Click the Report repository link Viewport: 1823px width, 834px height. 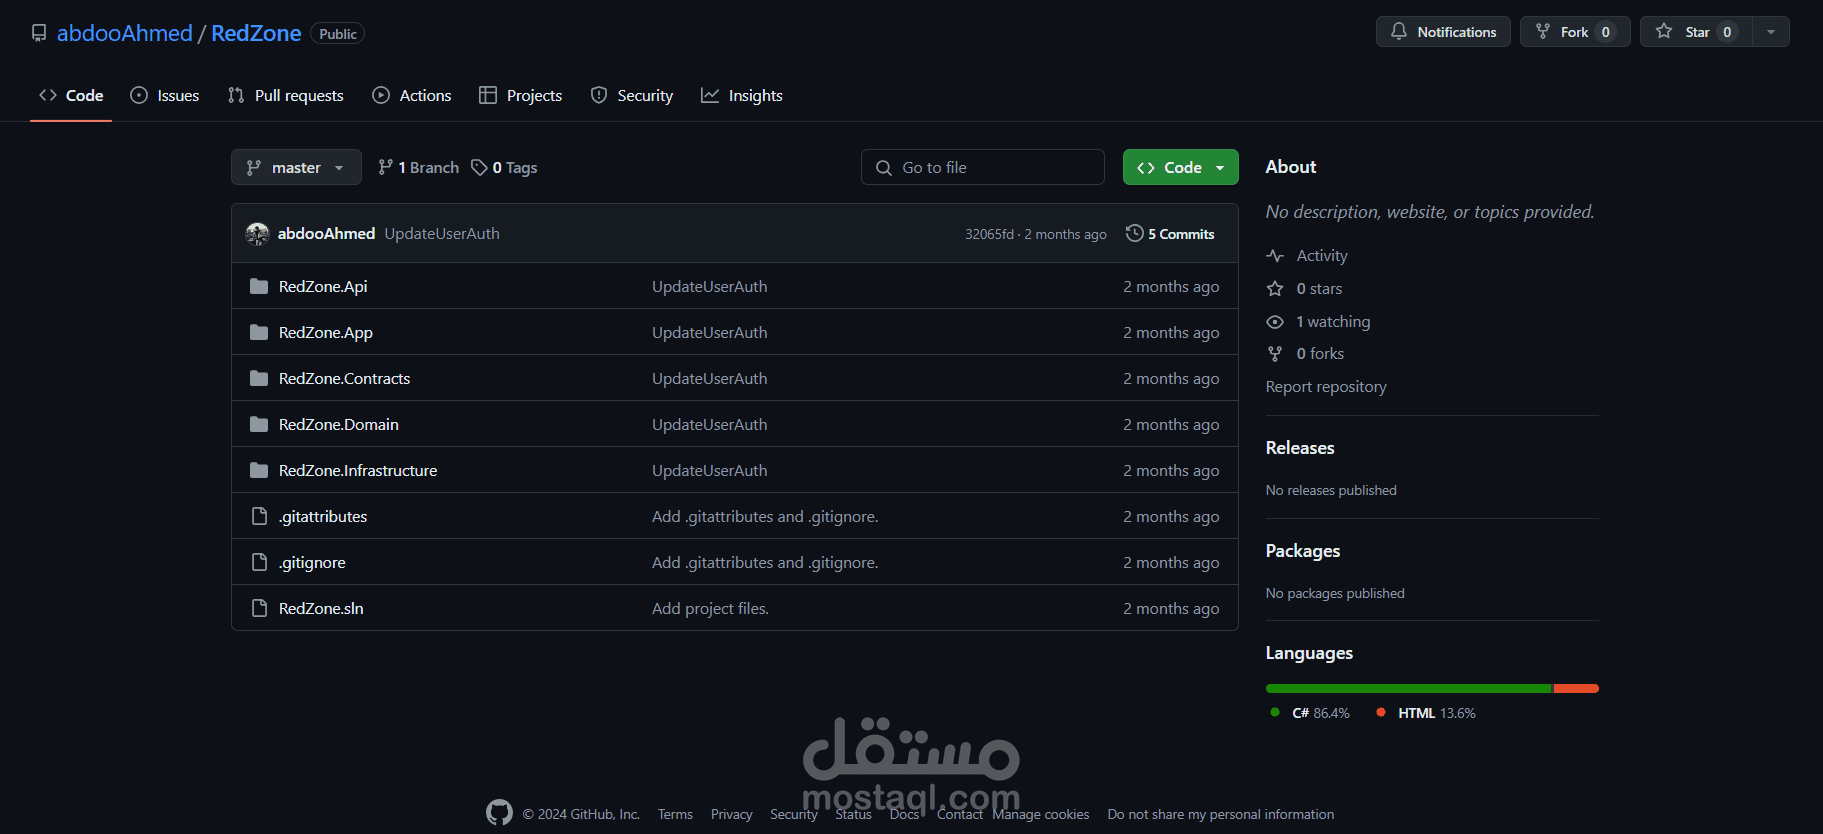(x=1326, y=387)
